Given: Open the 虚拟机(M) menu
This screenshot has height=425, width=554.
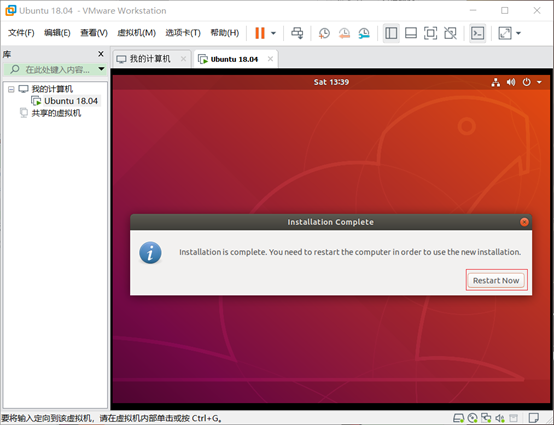Looking at the screenshot, I should point(136,33).
